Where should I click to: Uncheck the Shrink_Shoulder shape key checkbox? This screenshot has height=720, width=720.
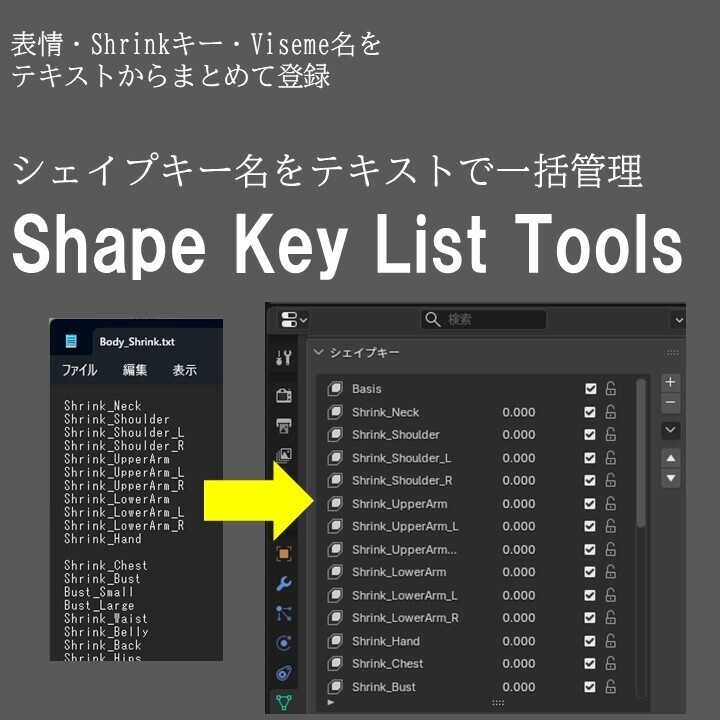point(590,434)
